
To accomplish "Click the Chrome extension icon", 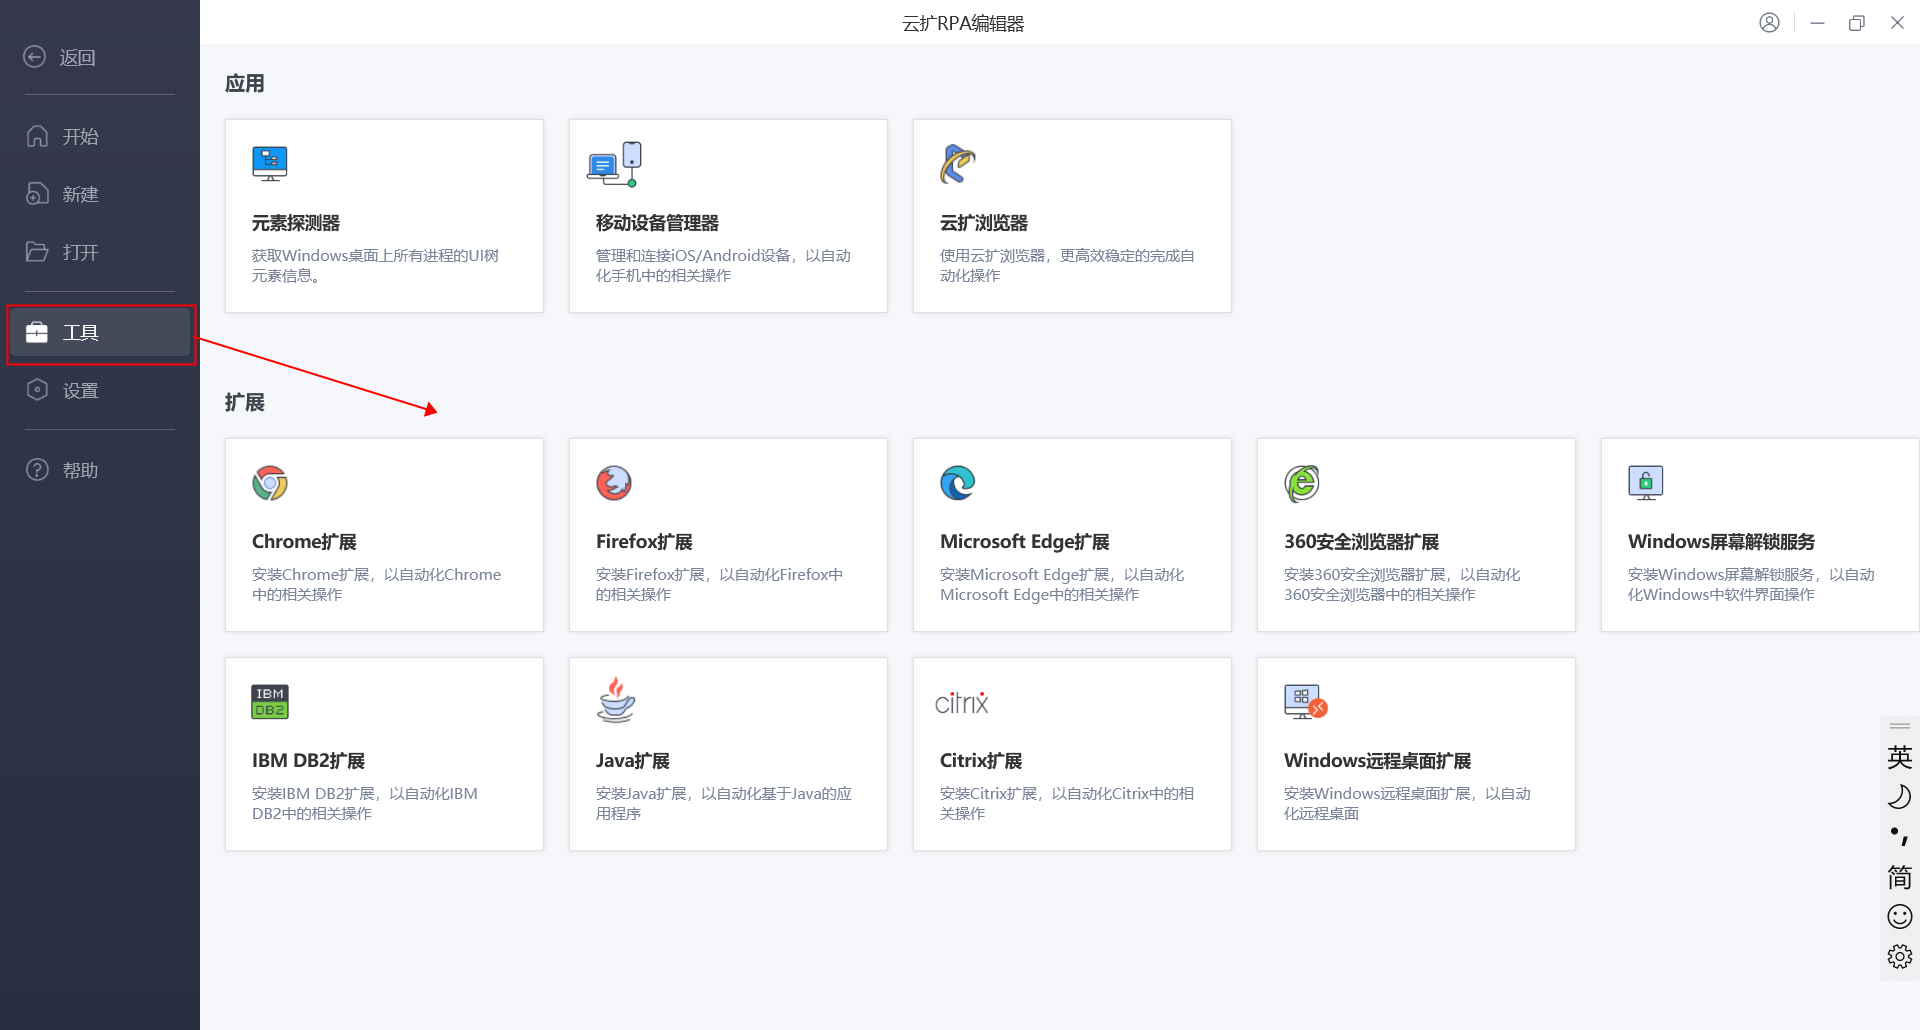I will [270, 483].
